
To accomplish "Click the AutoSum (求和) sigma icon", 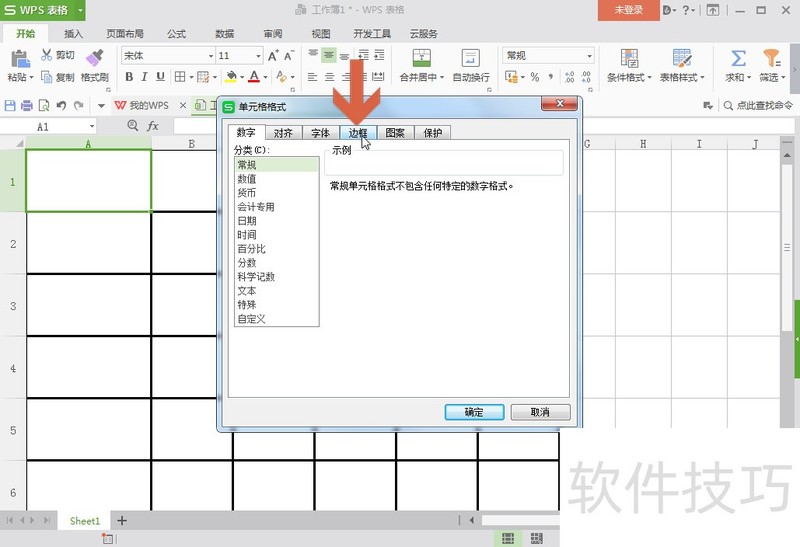I will (x=738, y=58).
